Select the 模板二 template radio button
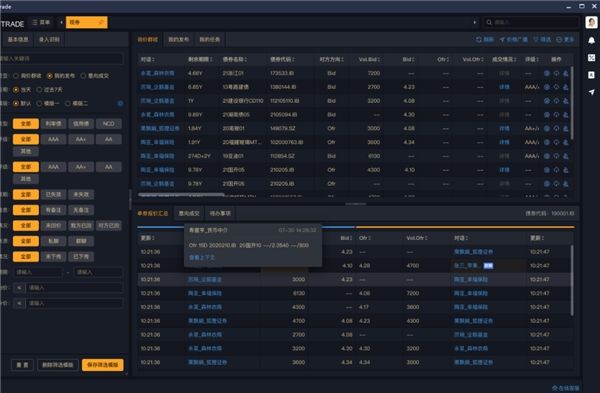 [x=68, y=103]
